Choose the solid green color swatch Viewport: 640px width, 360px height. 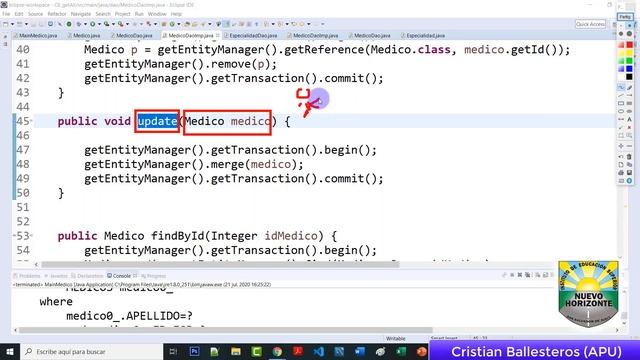coord(629,60)
